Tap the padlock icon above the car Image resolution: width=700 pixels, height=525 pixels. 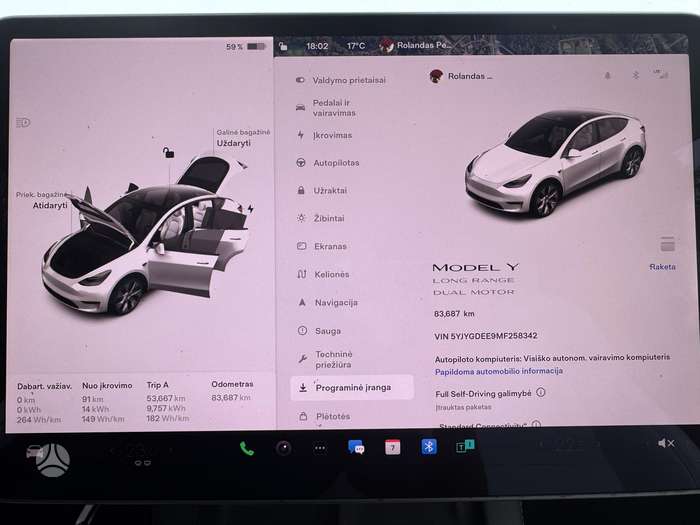(168, 153)
